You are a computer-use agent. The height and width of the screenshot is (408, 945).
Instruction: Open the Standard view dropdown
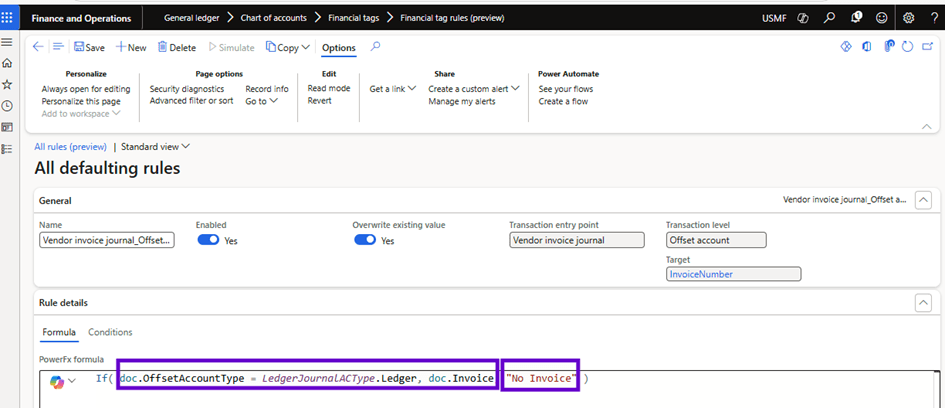tap(155, 146)
